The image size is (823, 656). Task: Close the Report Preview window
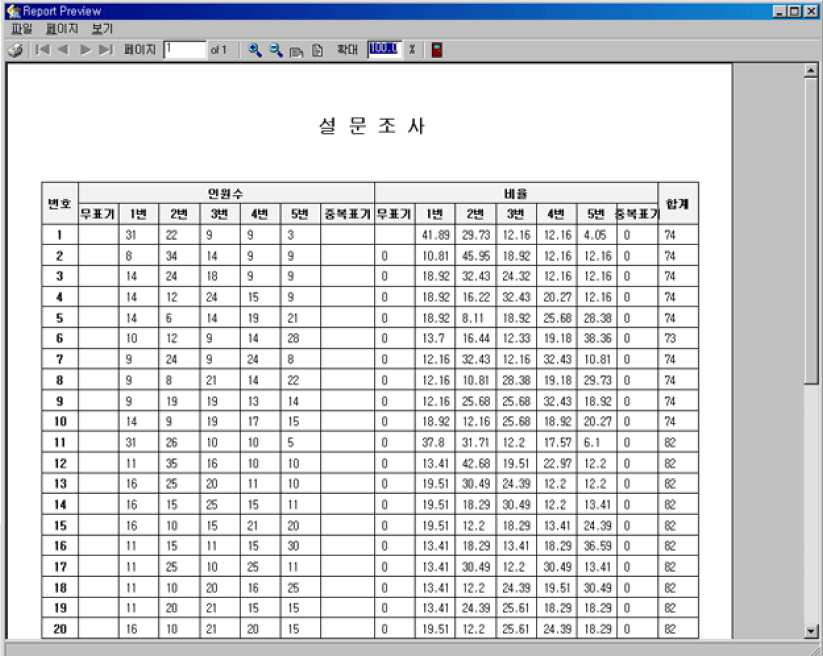coord(811,11)
